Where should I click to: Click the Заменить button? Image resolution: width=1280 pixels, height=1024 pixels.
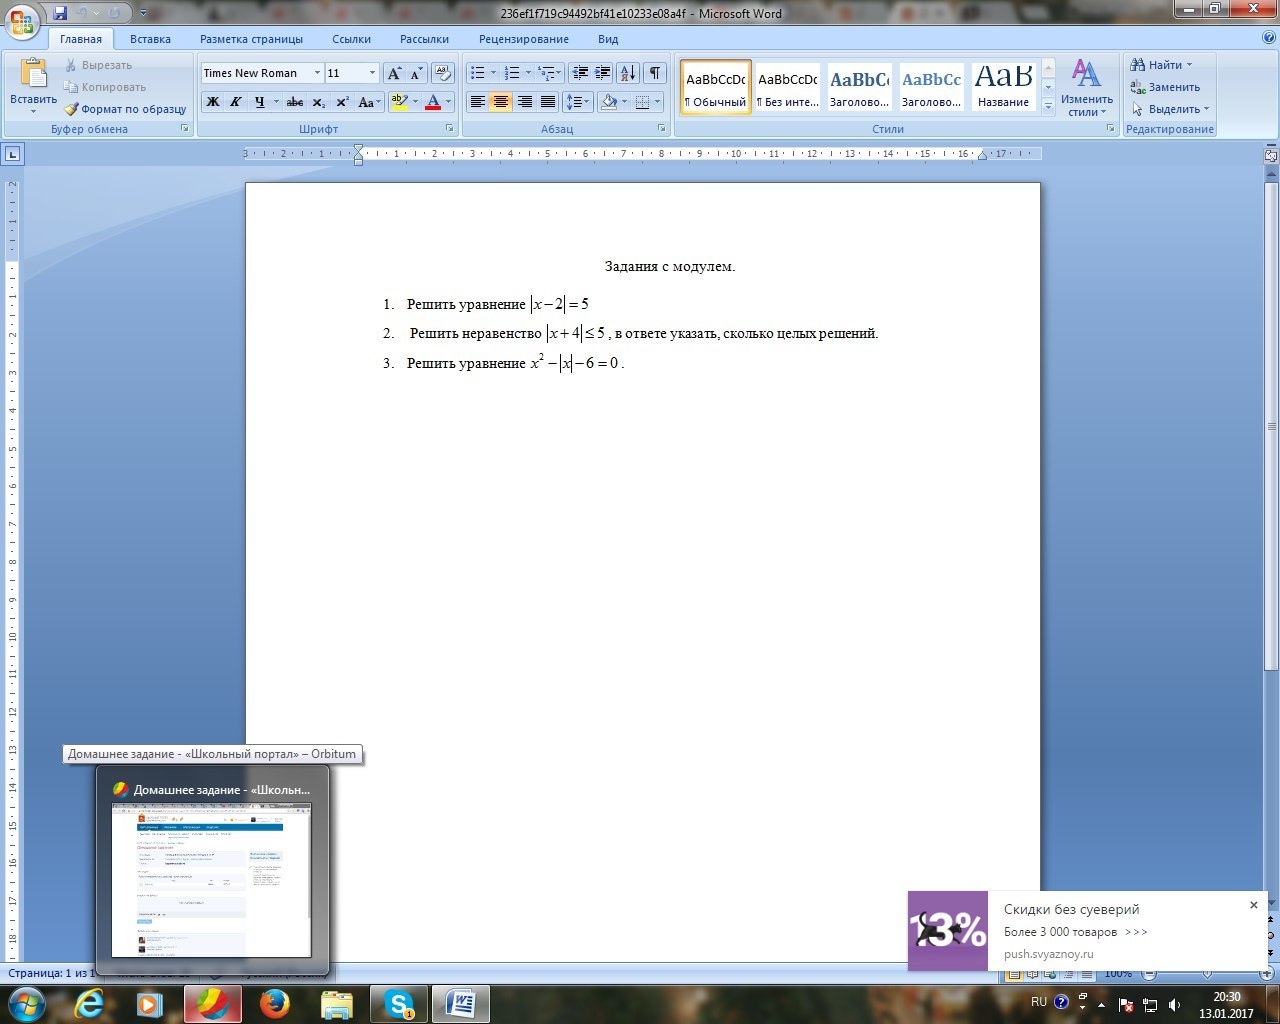[1165, 87]
